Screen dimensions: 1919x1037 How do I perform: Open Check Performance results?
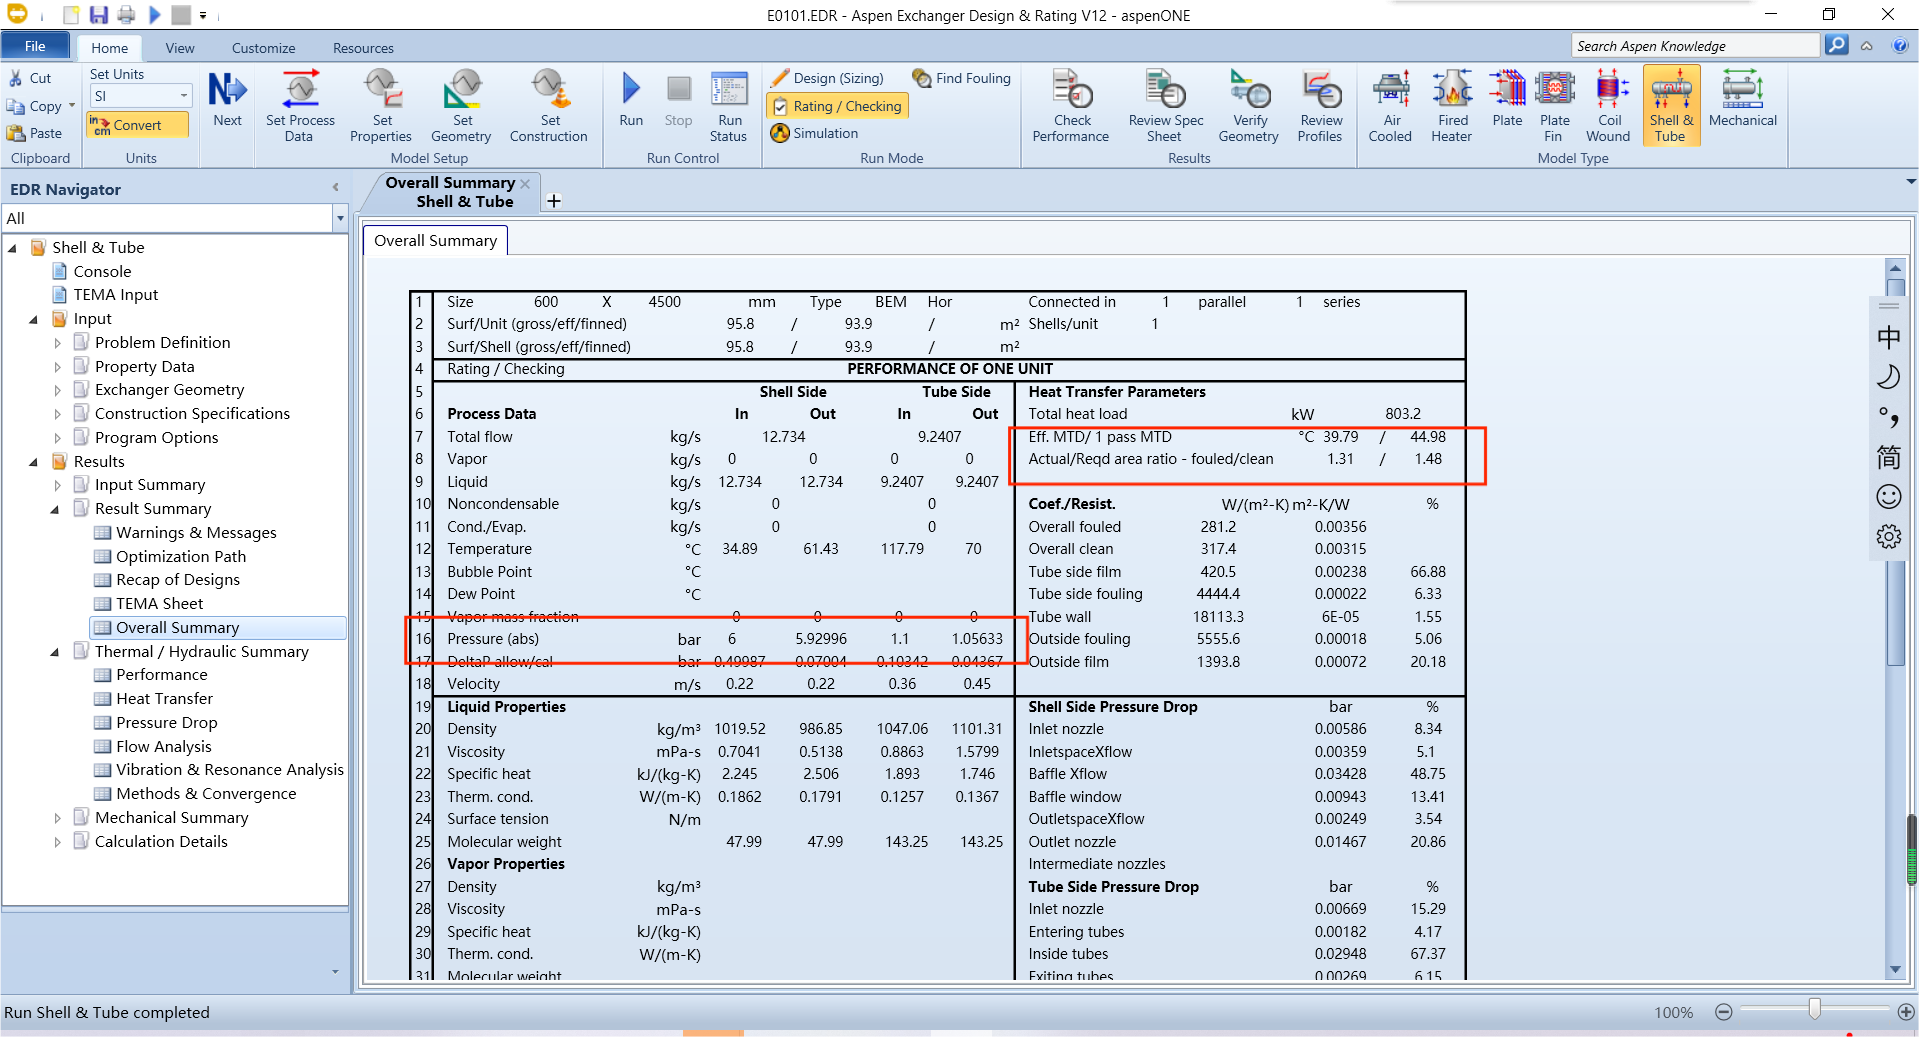pyautogui.click(x=1071, y=106)
